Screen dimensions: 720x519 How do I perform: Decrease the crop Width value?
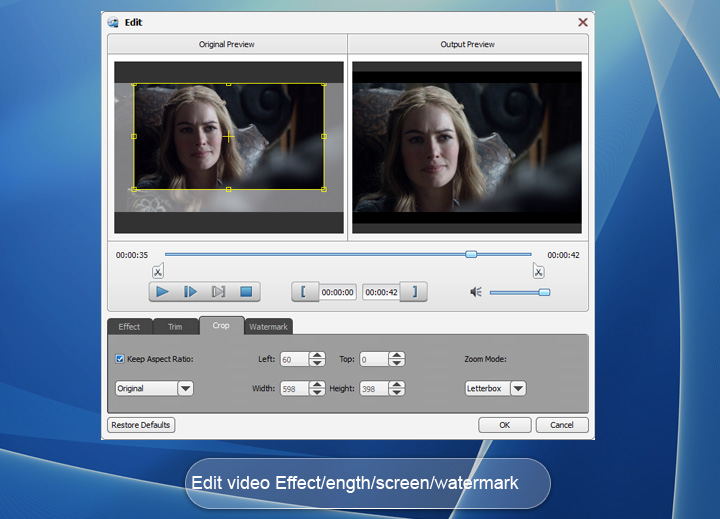click(317, 392)
